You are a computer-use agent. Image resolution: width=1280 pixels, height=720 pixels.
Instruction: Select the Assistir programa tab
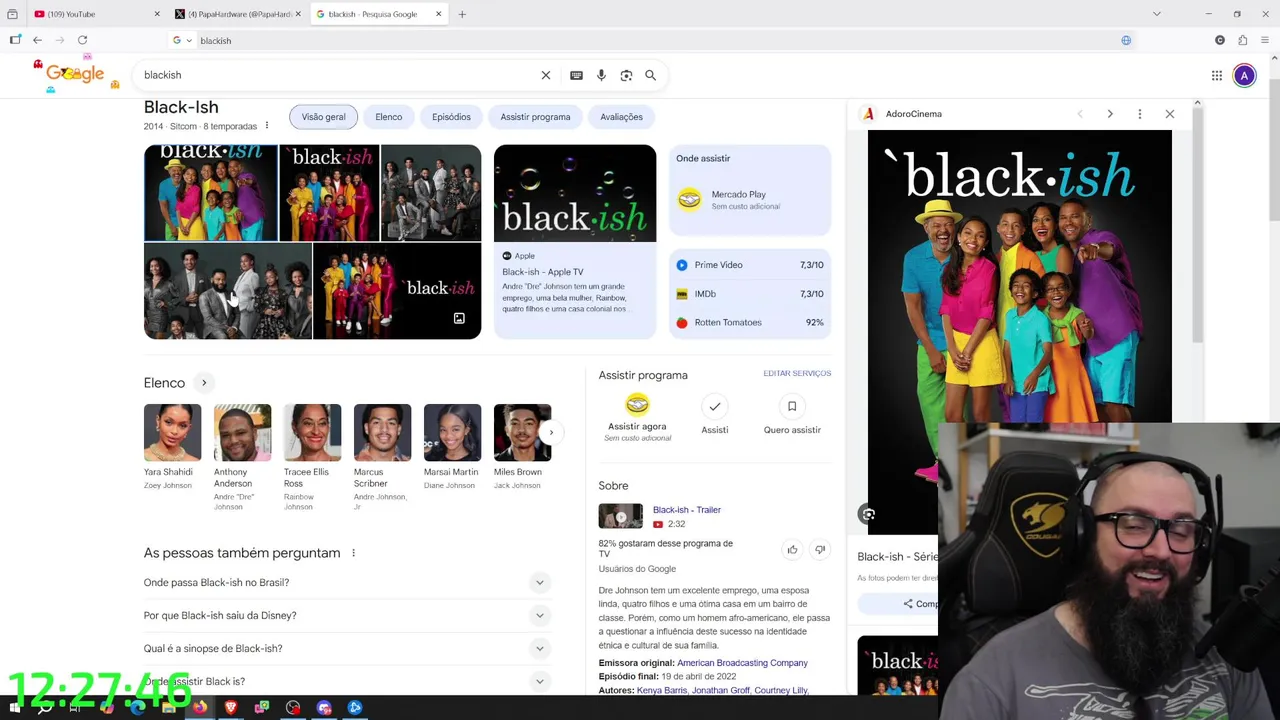click(x=535, y=117)
